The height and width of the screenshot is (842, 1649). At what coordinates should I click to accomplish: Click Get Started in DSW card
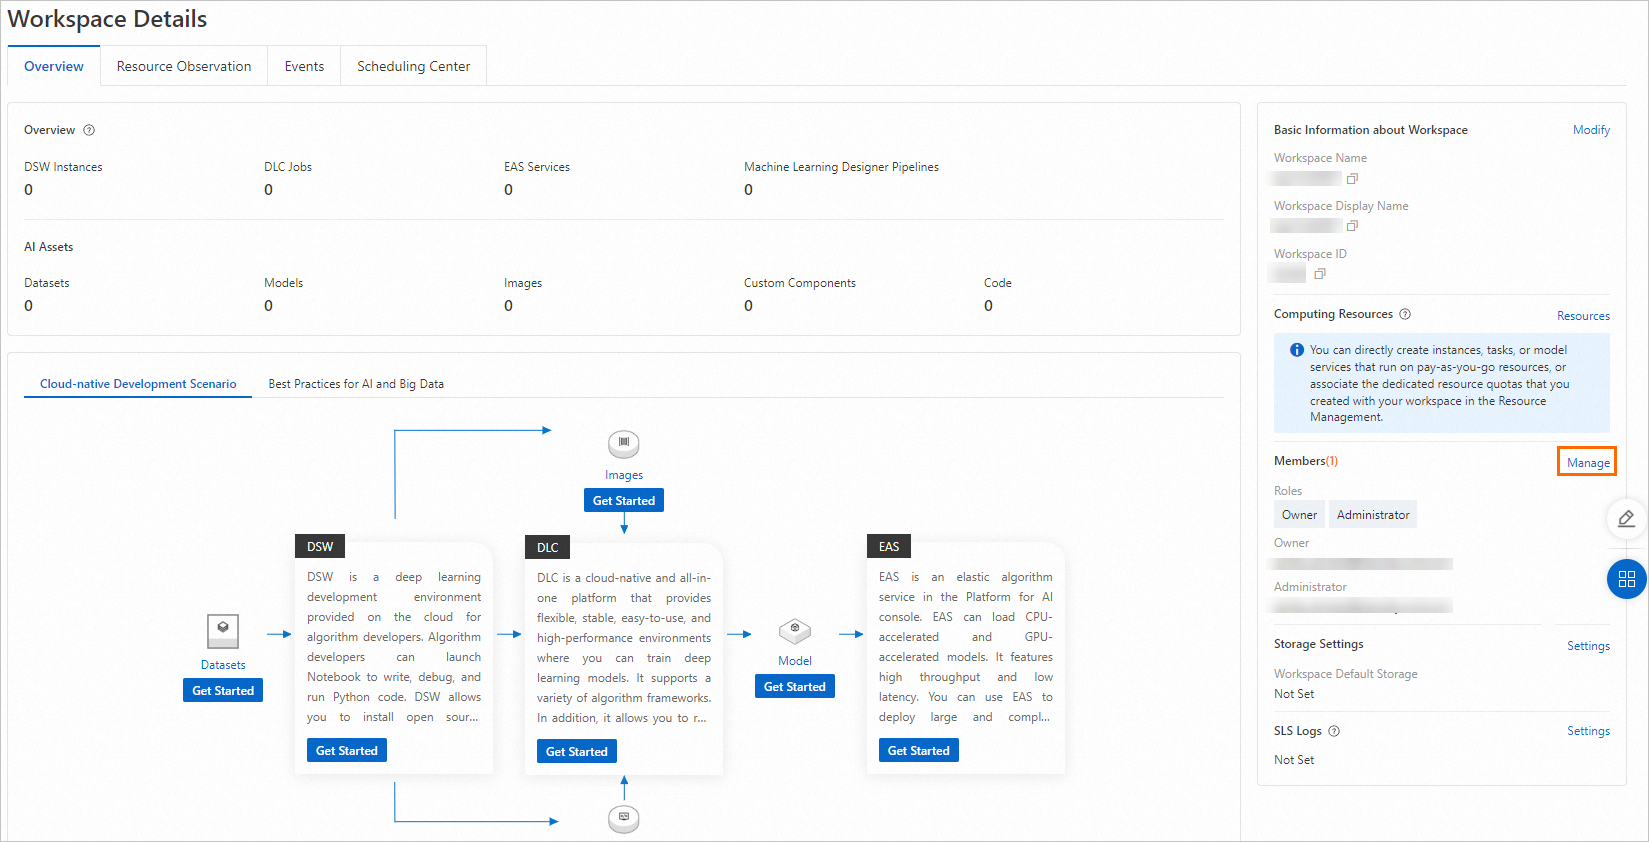click(x=347, y=751)
